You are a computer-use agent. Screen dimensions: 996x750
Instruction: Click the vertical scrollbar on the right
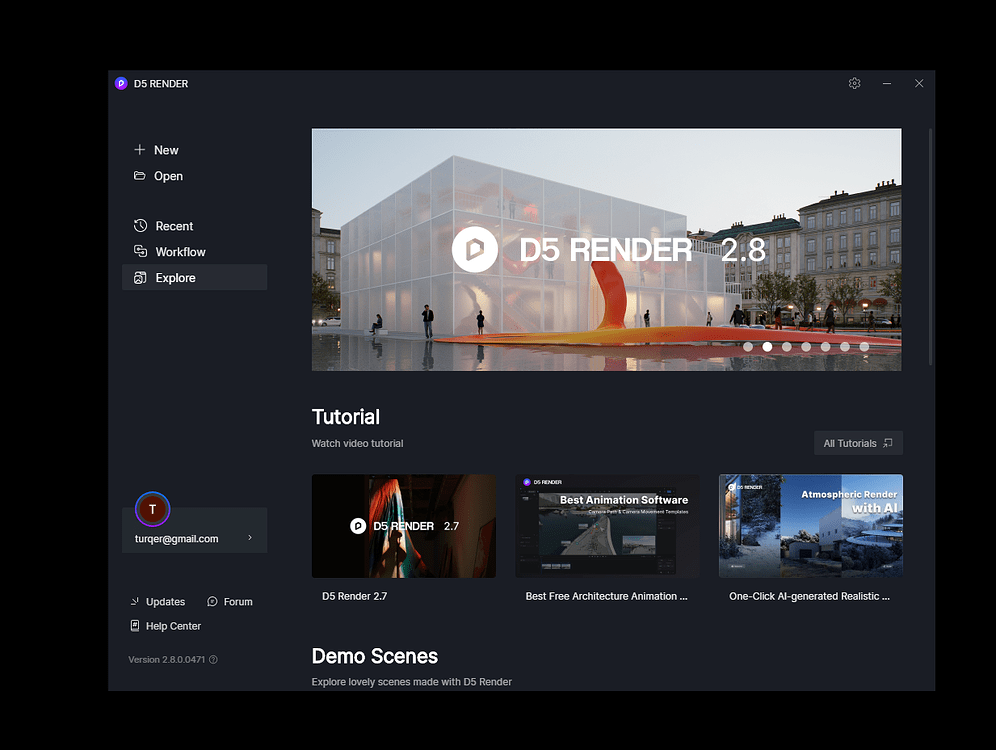click(931, 247)
